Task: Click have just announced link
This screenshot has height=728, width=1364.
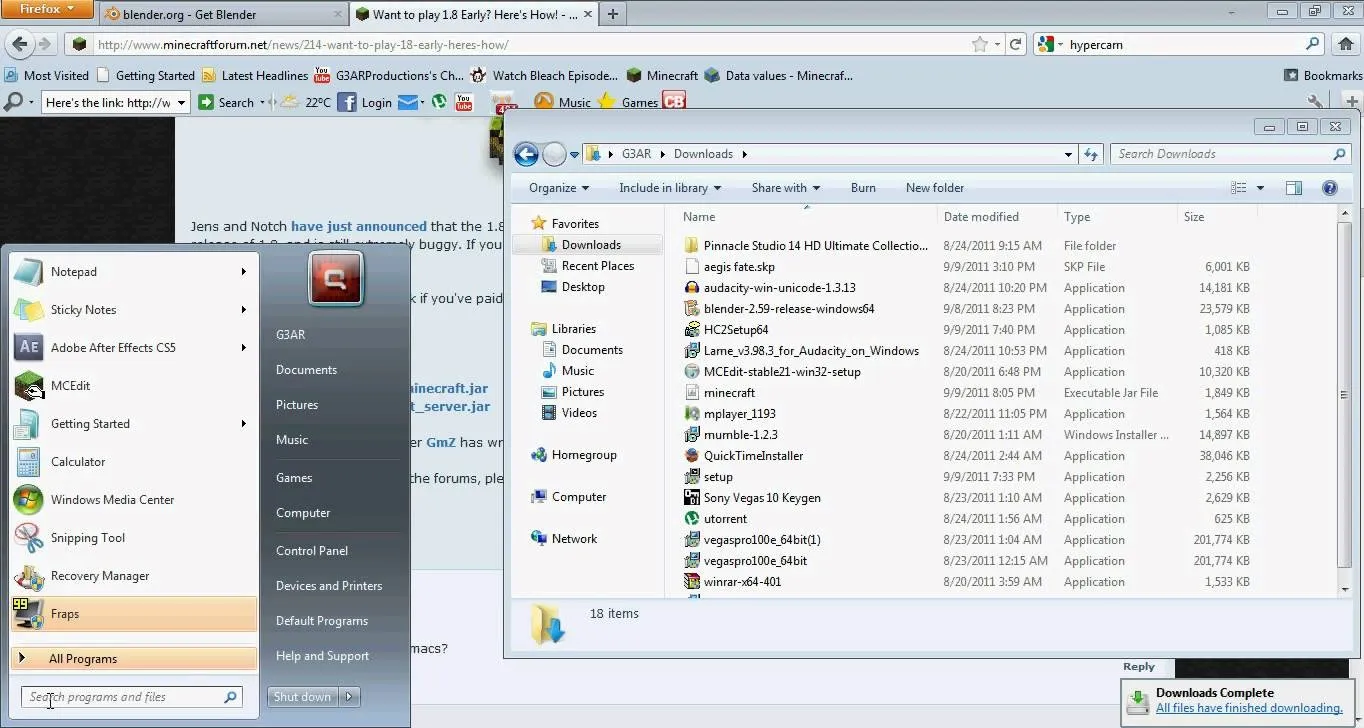Action: tap(359, 227)
